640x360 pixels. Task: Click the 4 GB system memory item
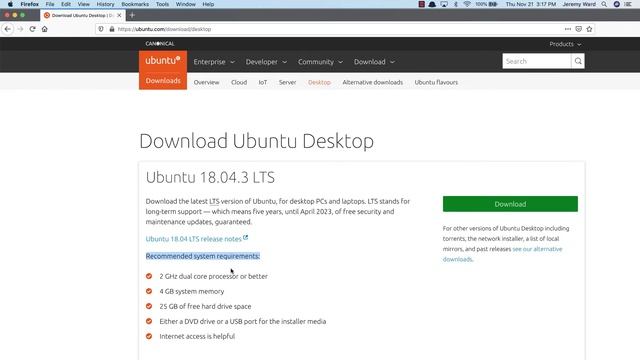[191, 291]
